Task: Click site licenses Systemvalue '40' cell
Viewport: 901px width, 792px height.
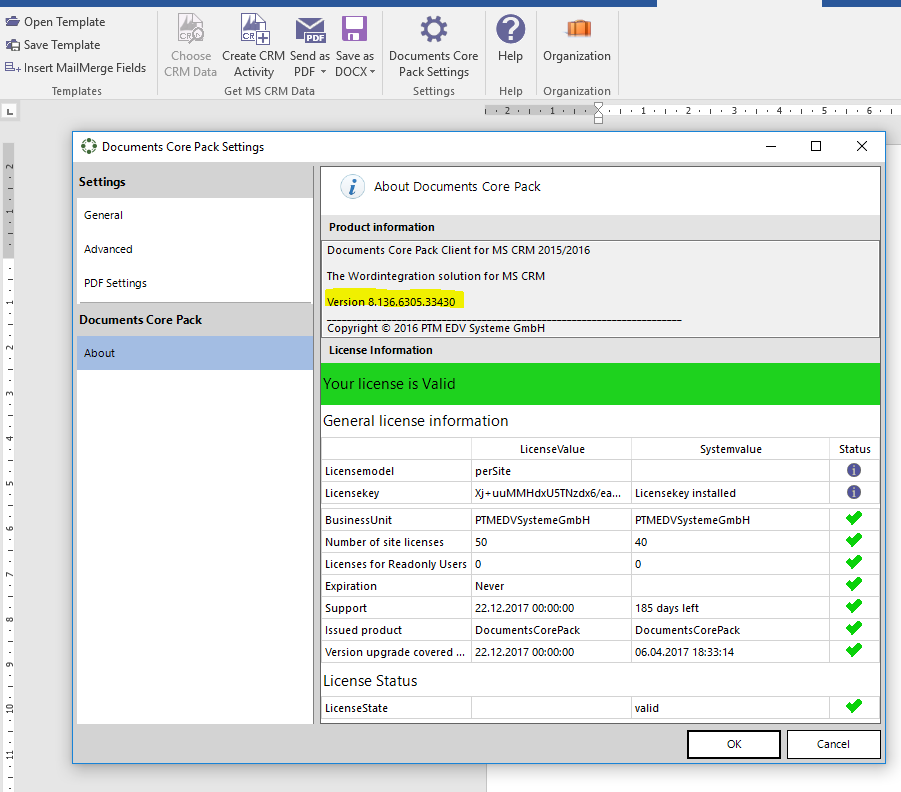Action: (x=730, y=542)
